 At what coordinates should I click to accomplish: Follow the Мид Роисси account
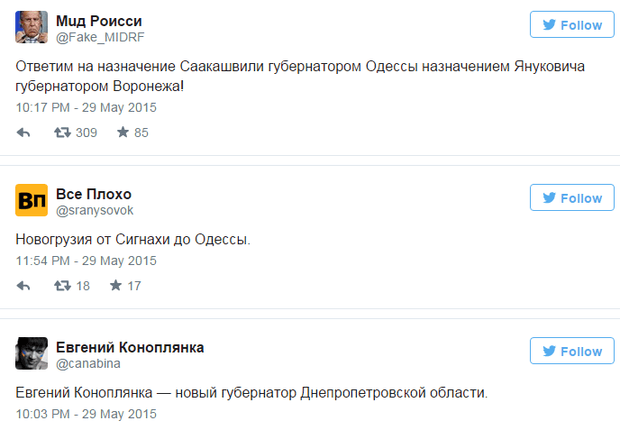click(571, 26)
